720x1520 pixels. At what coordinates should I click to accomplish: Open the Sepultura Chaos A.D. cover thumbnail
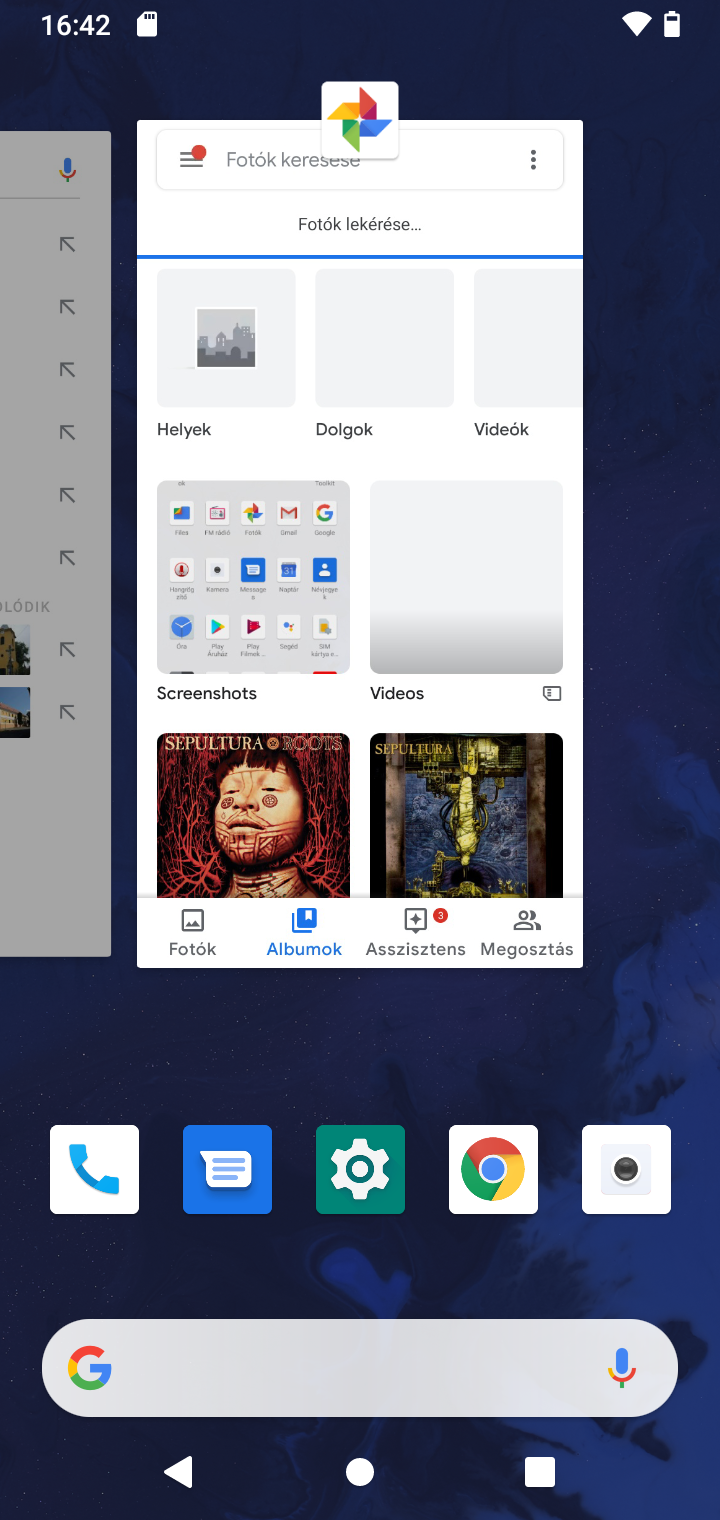[x=466, y=815]
